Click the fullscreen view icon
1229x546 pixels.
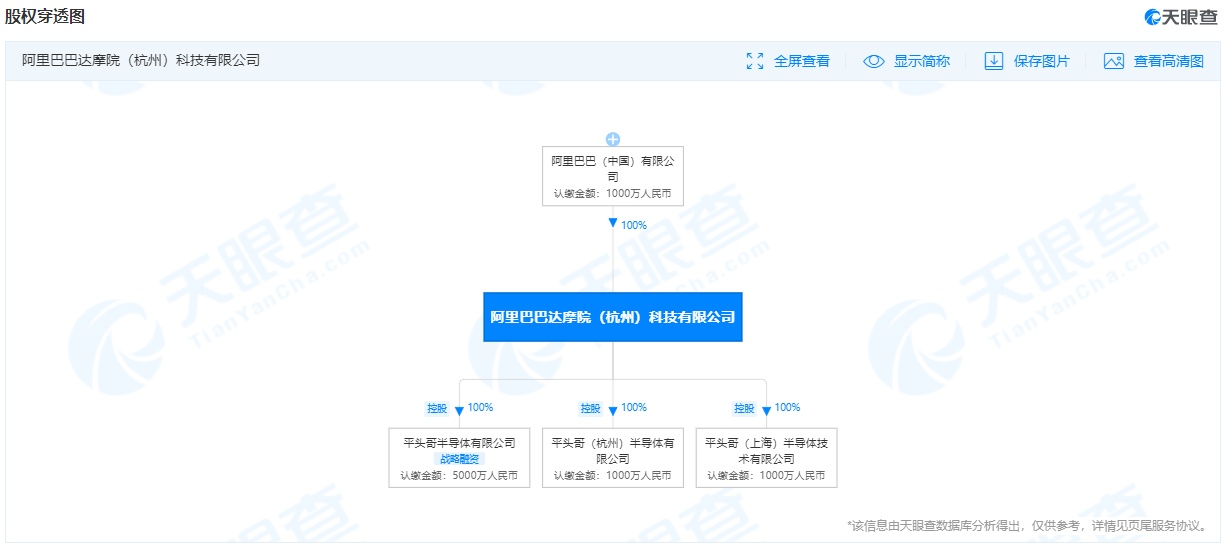(755, 61)
